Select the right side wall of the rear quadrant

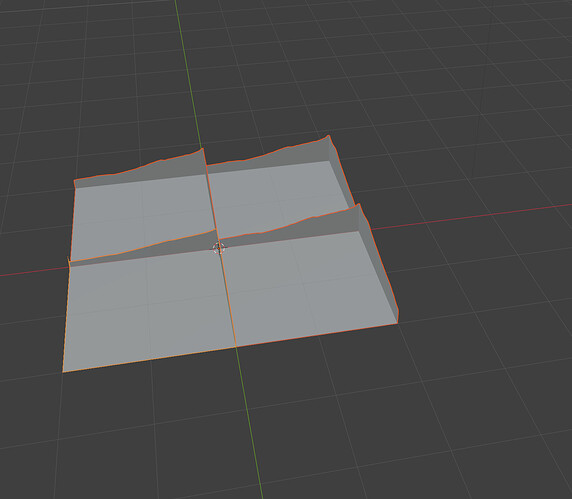click(x=341, y=171)
